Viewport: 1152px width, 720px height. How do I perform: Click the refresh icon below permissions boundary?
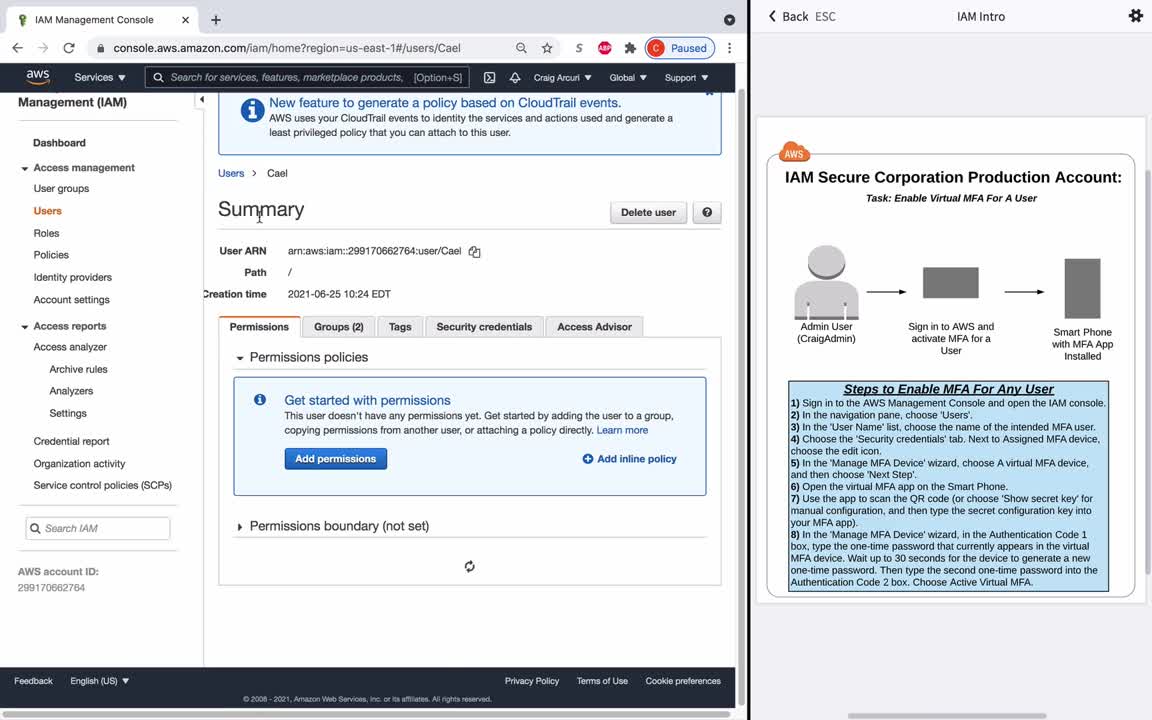pyautogui.click(x=469, y=566)
